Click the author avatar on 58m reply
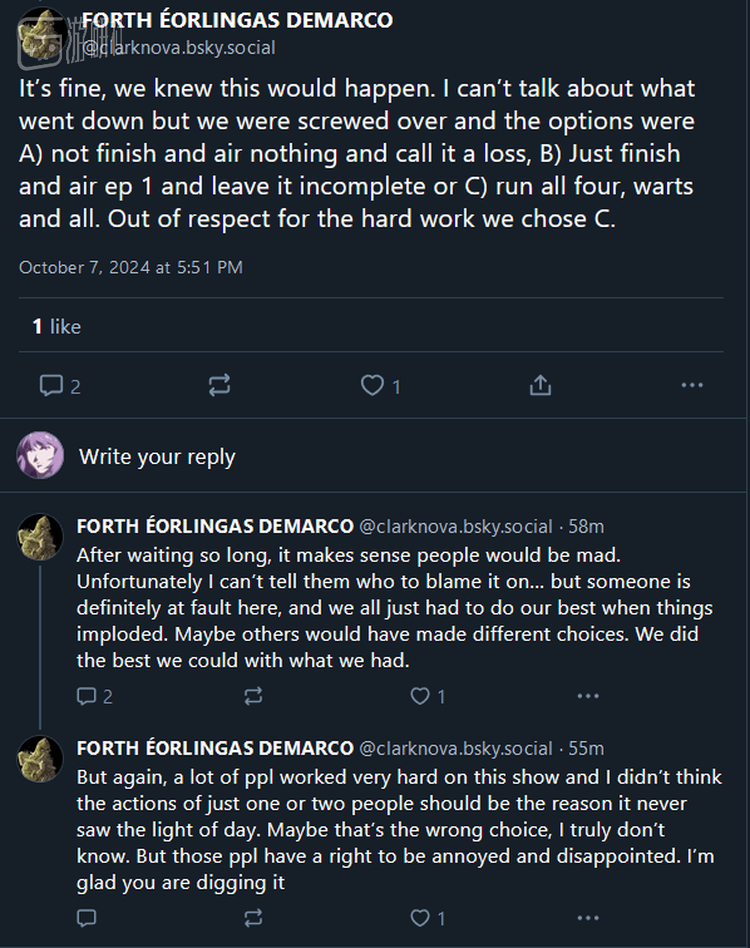750x948 pixels. click(41, 537)
